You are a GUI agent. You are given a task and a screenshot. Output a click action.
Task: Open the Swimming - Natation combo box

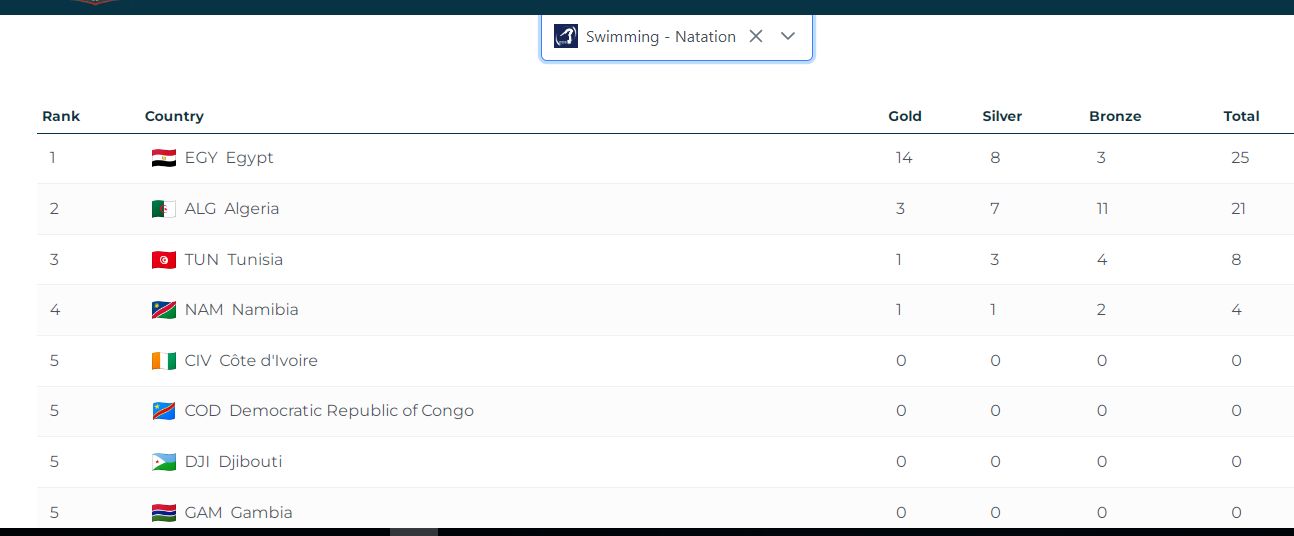(x=660, y=37)
